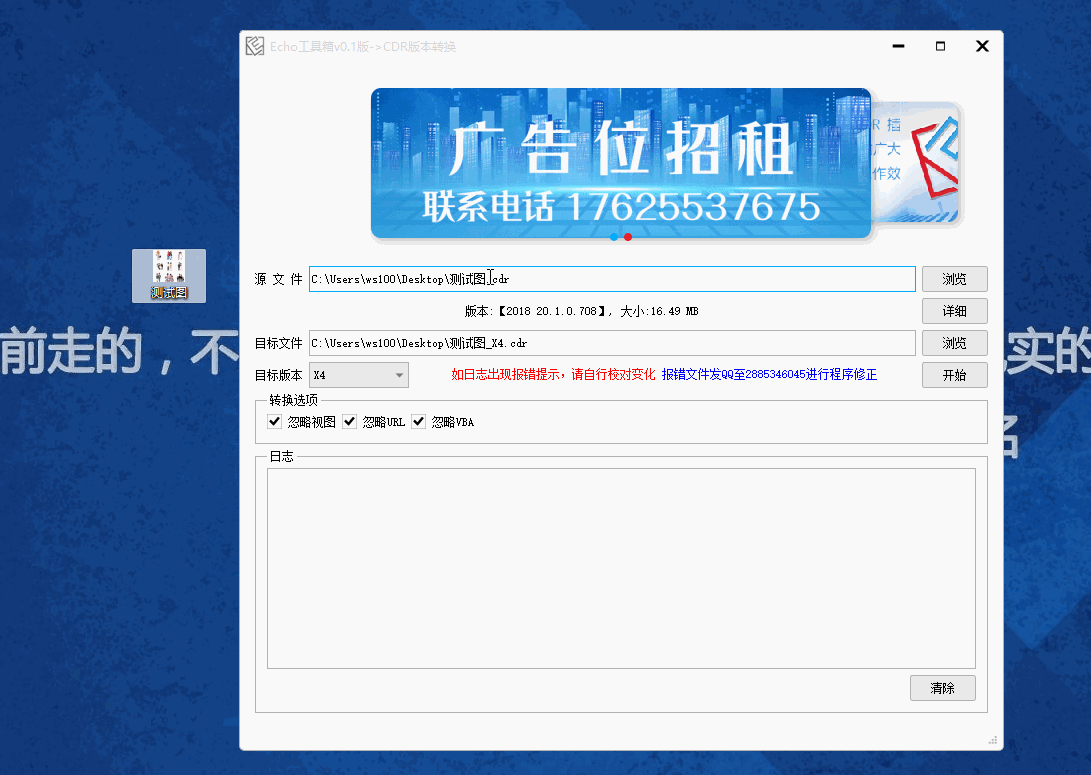Clear the log with 清除 button
The image size is (1091, 775).
pyautogui.click(x=942, y=688)
